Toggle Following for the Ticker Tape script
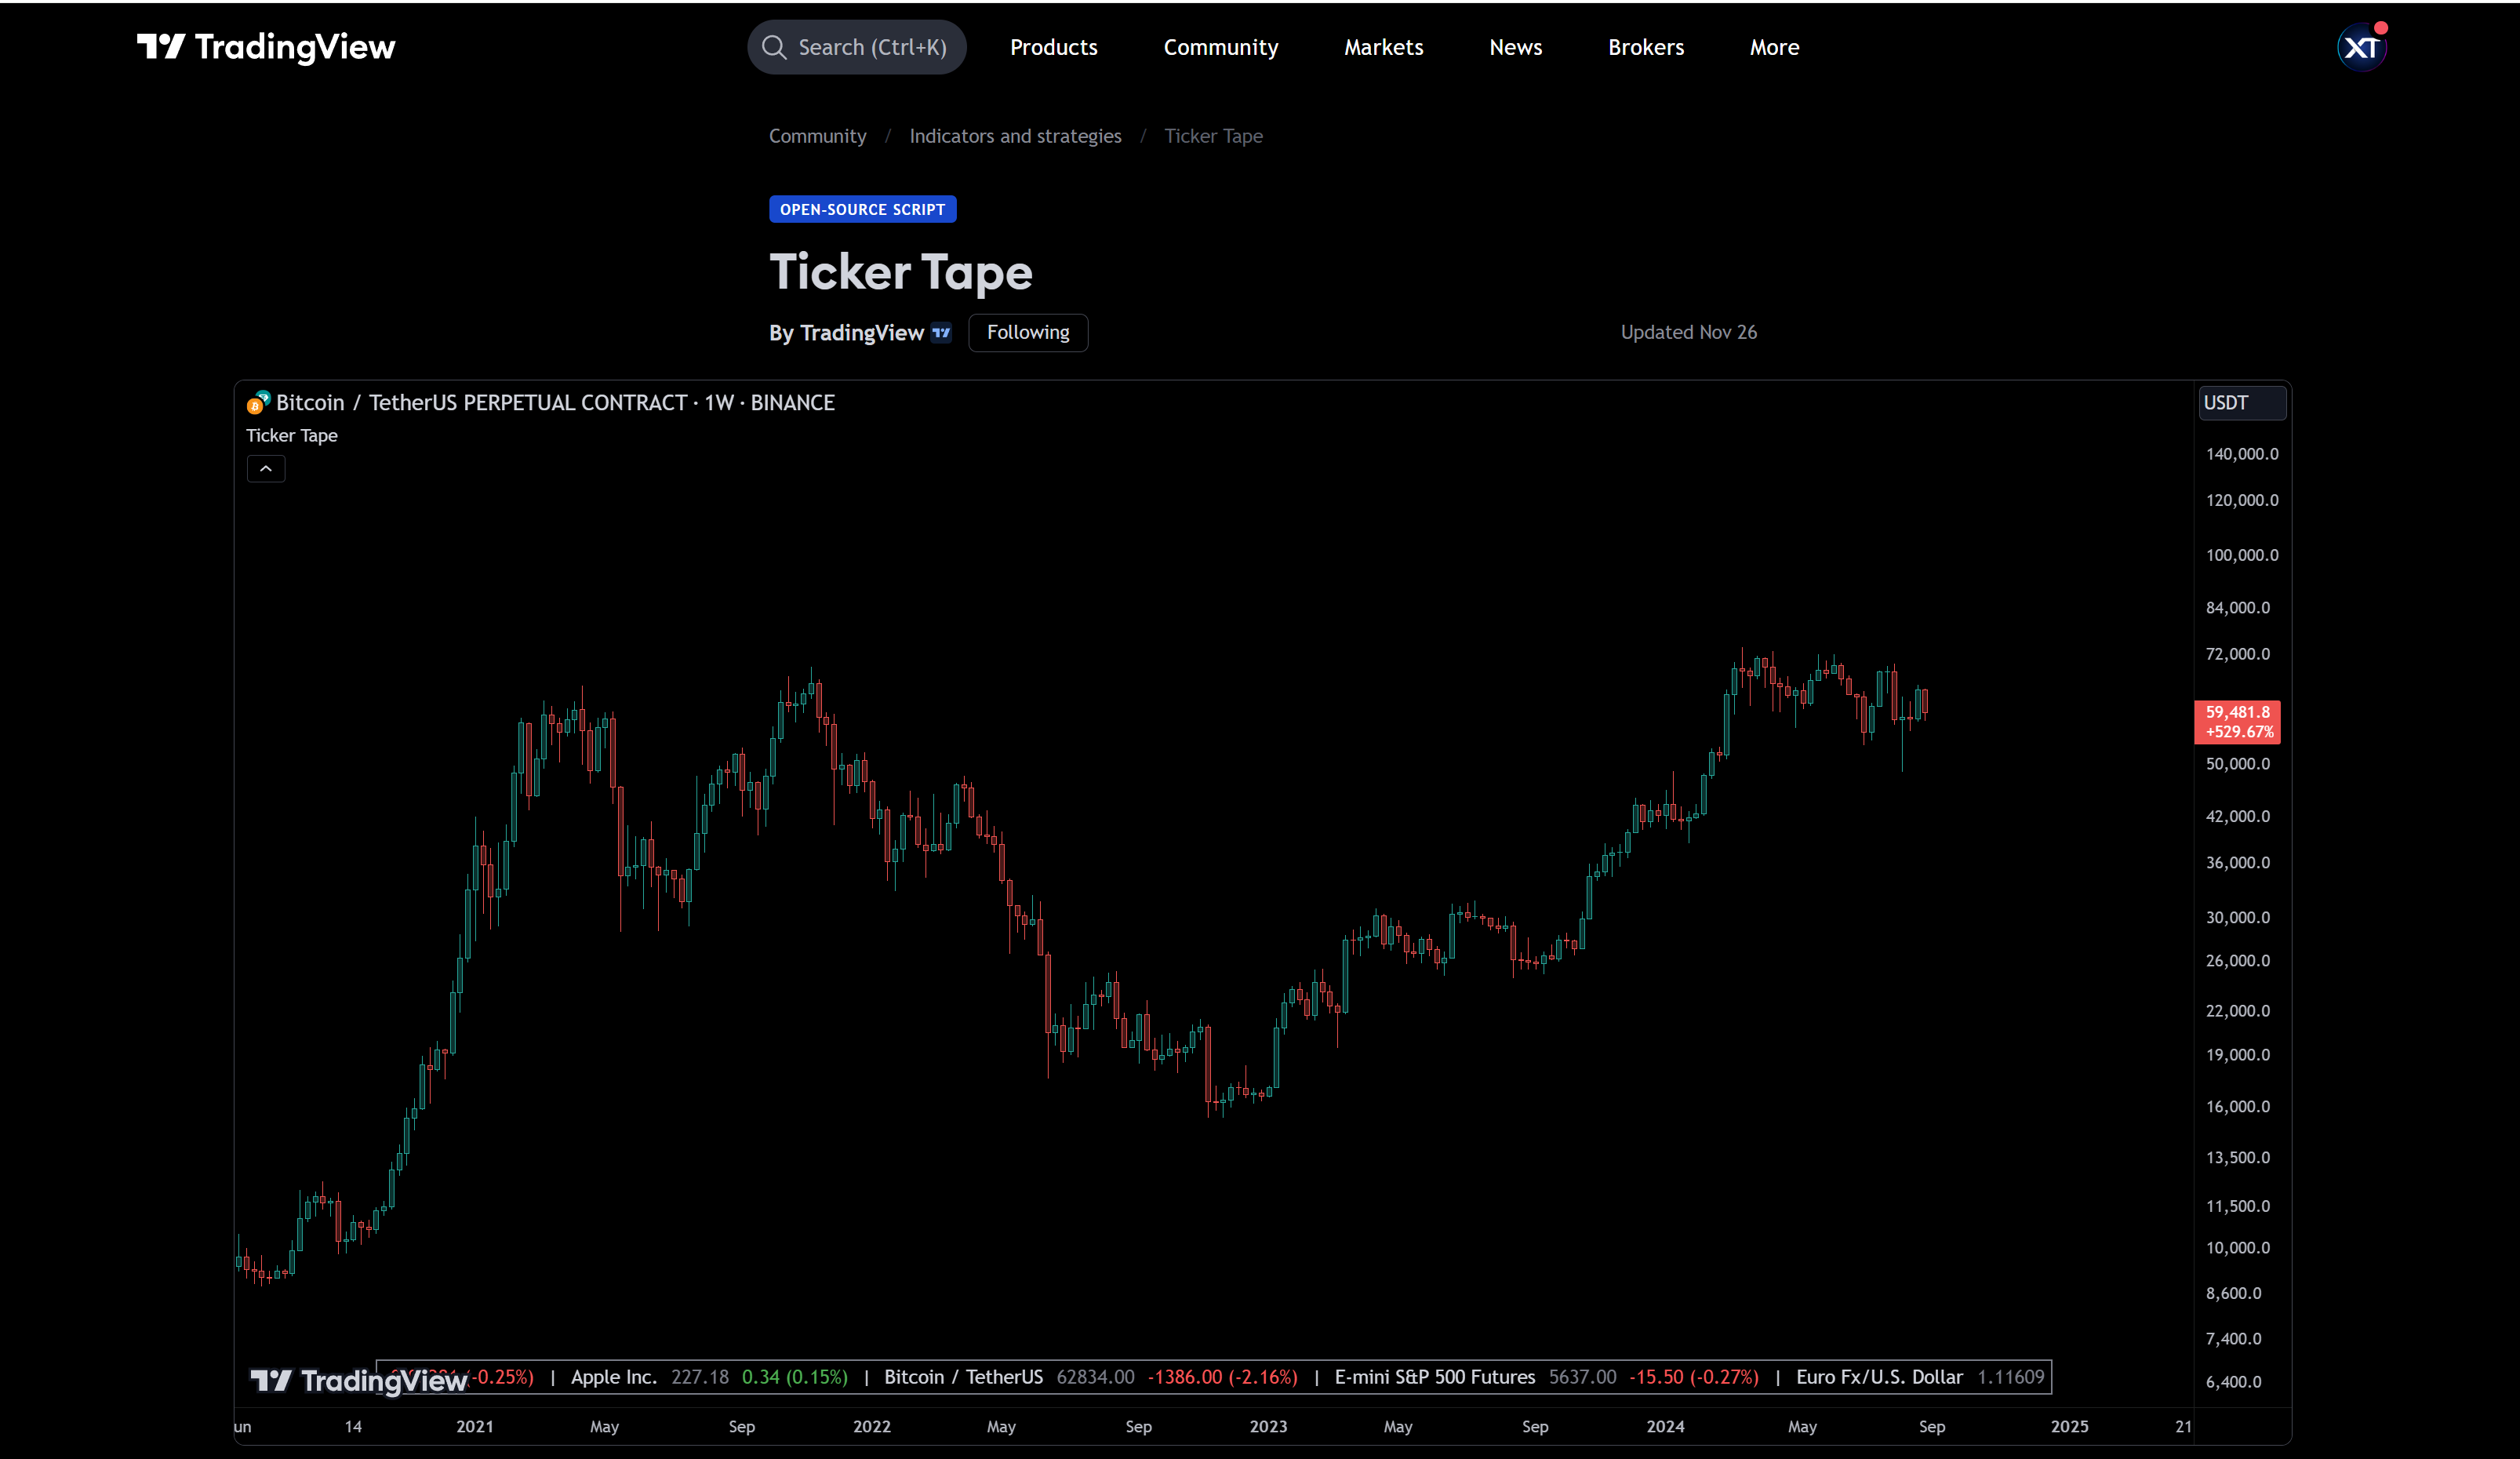Image resolution: width=2520 pixels, height=1459 pixels. (x=1027, y=332)
